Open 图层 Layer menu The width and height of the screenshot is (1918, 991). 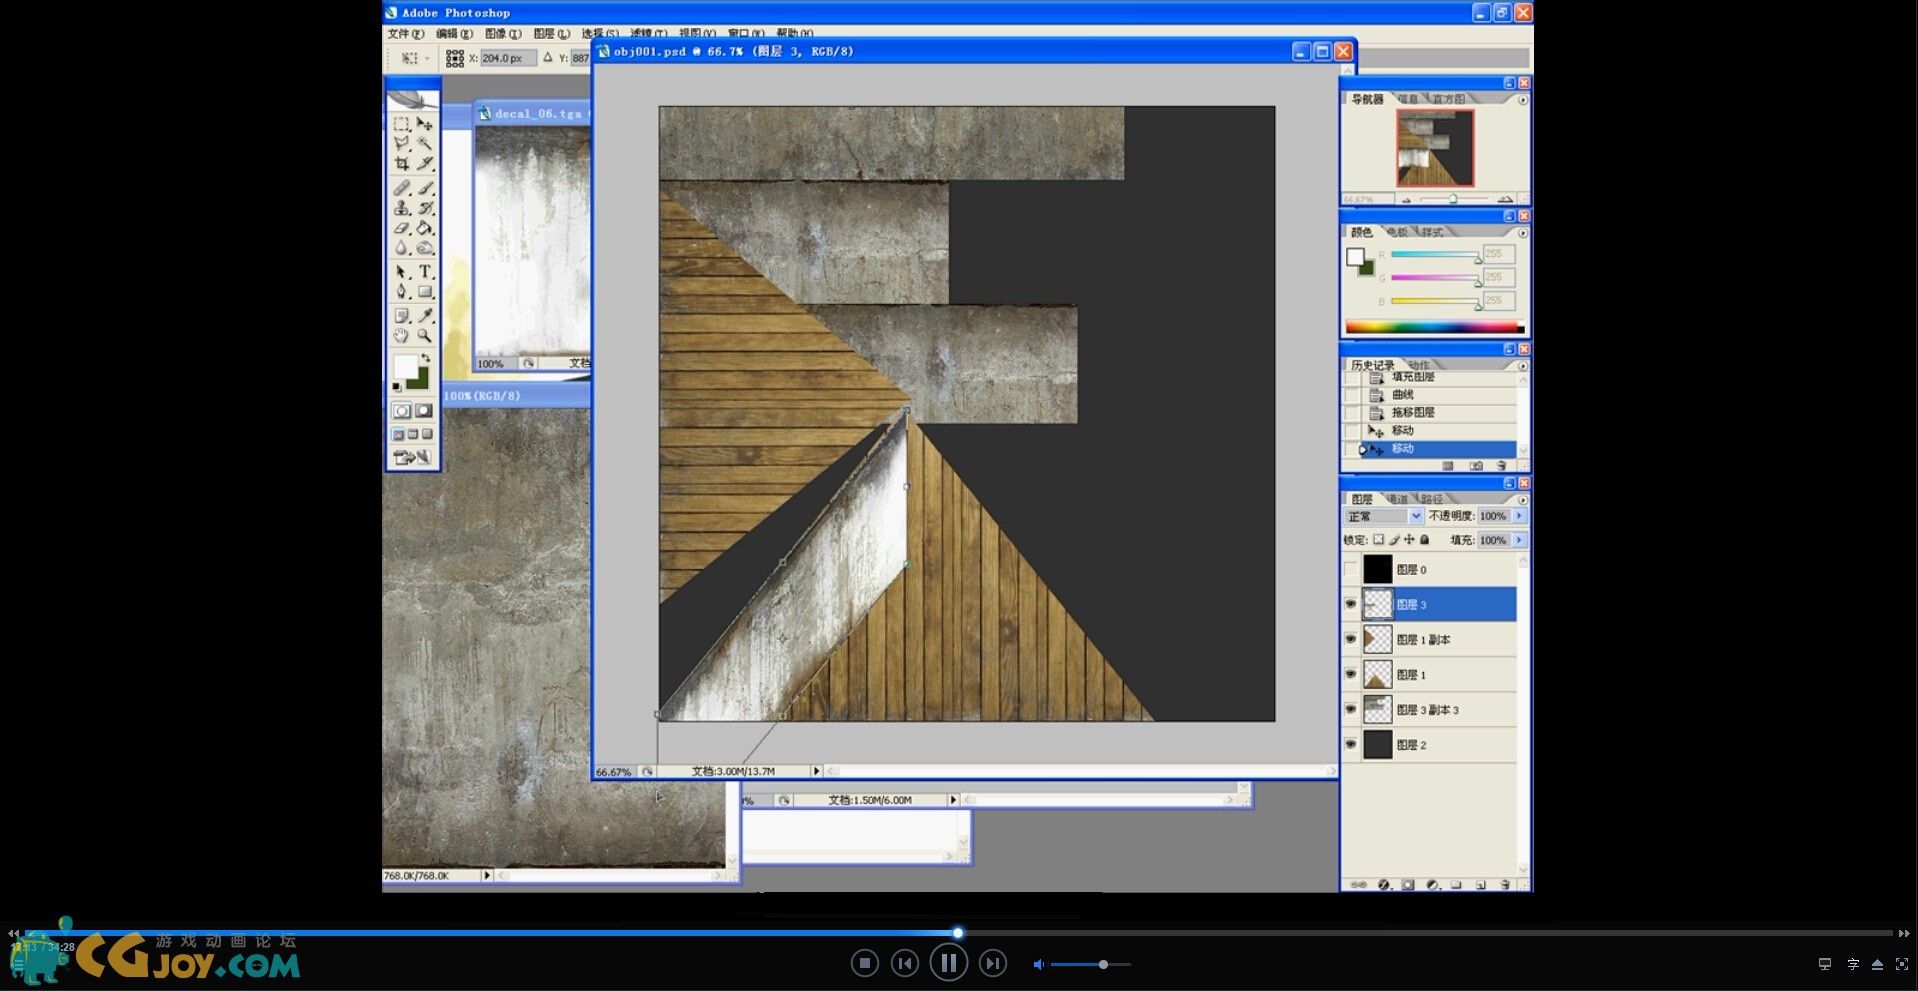coord(551,33)
